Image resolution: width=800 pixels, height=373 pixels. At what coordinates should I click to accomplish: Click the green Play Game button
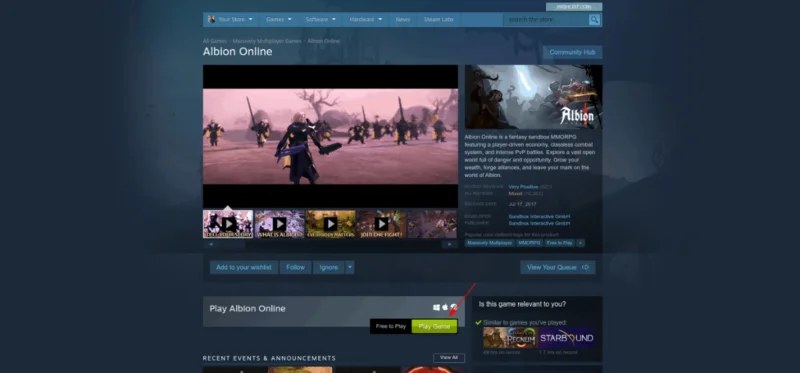[434, 326]
